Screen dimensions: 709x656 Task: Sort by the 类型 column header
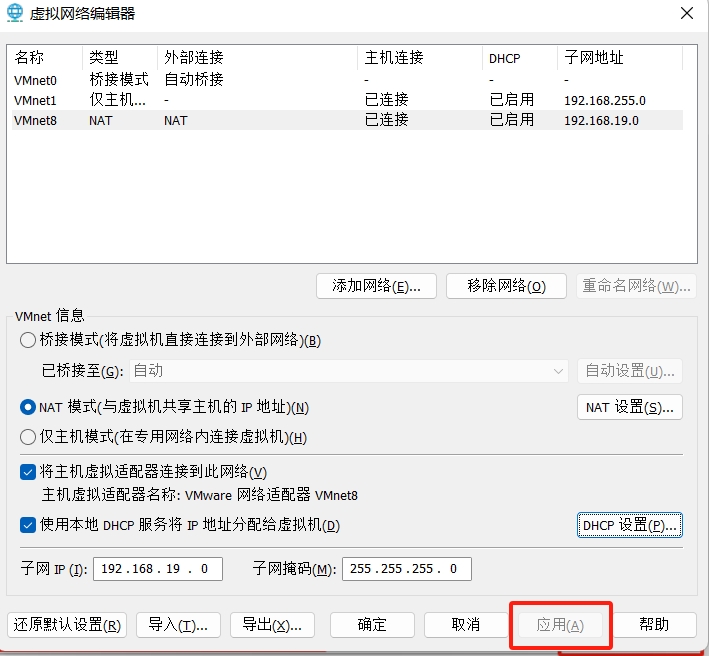pos(120,57)
